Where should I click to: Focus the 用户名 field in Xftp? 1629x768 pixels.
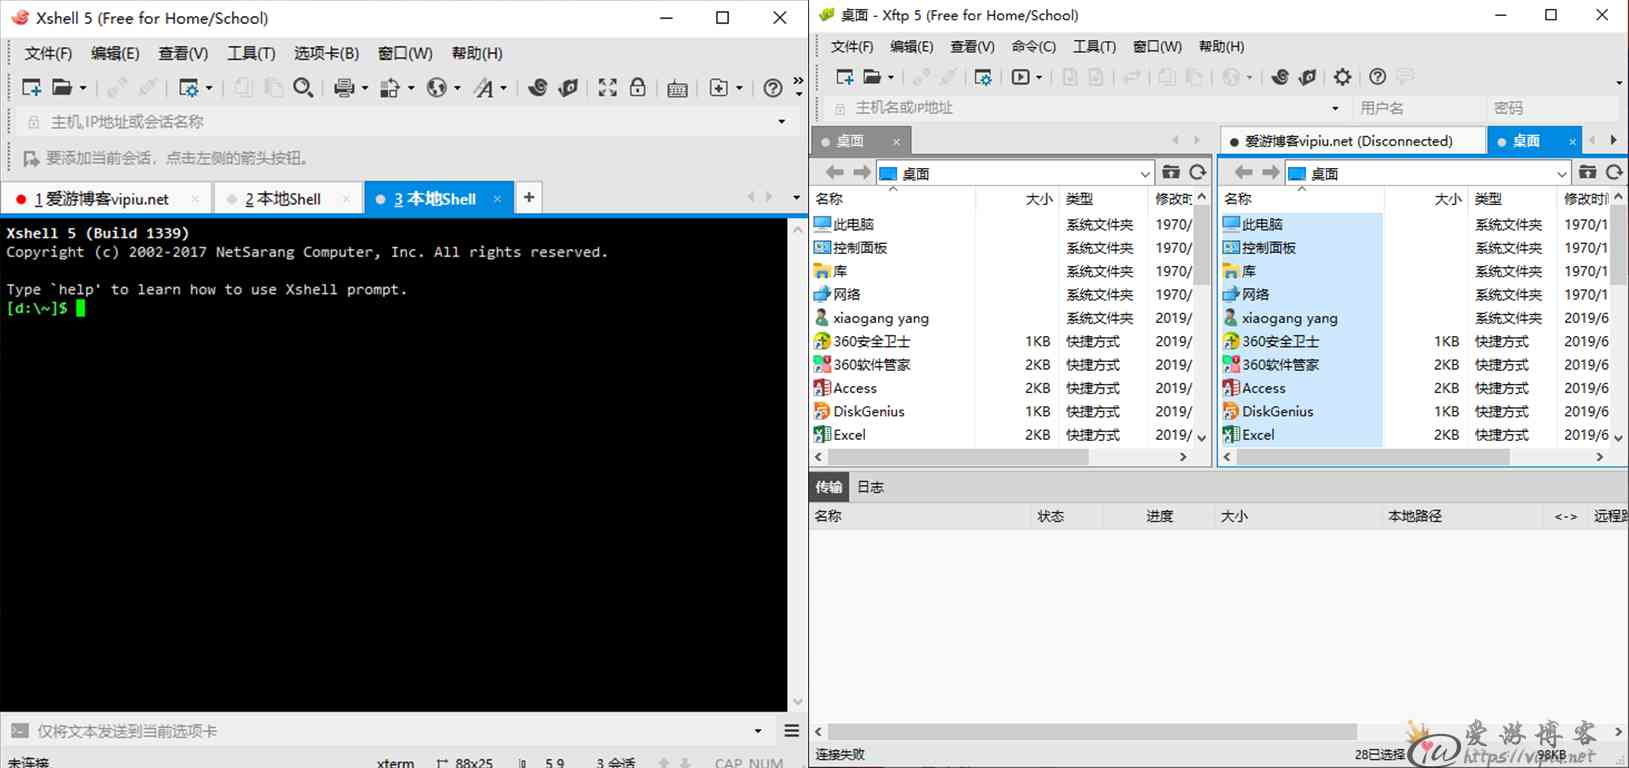pos(1418,108)
